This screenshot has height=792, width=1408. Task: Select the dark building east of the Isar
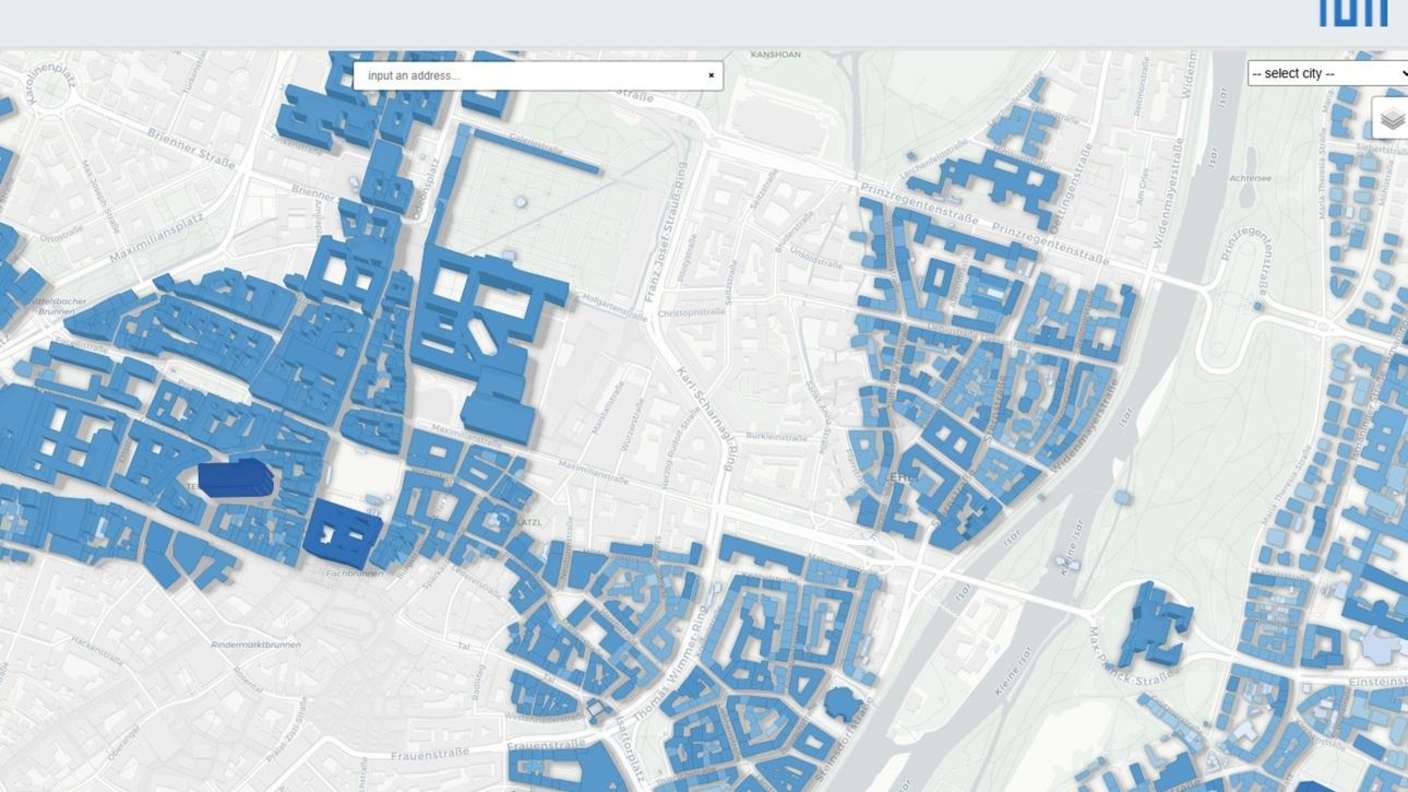(1150, 615)
